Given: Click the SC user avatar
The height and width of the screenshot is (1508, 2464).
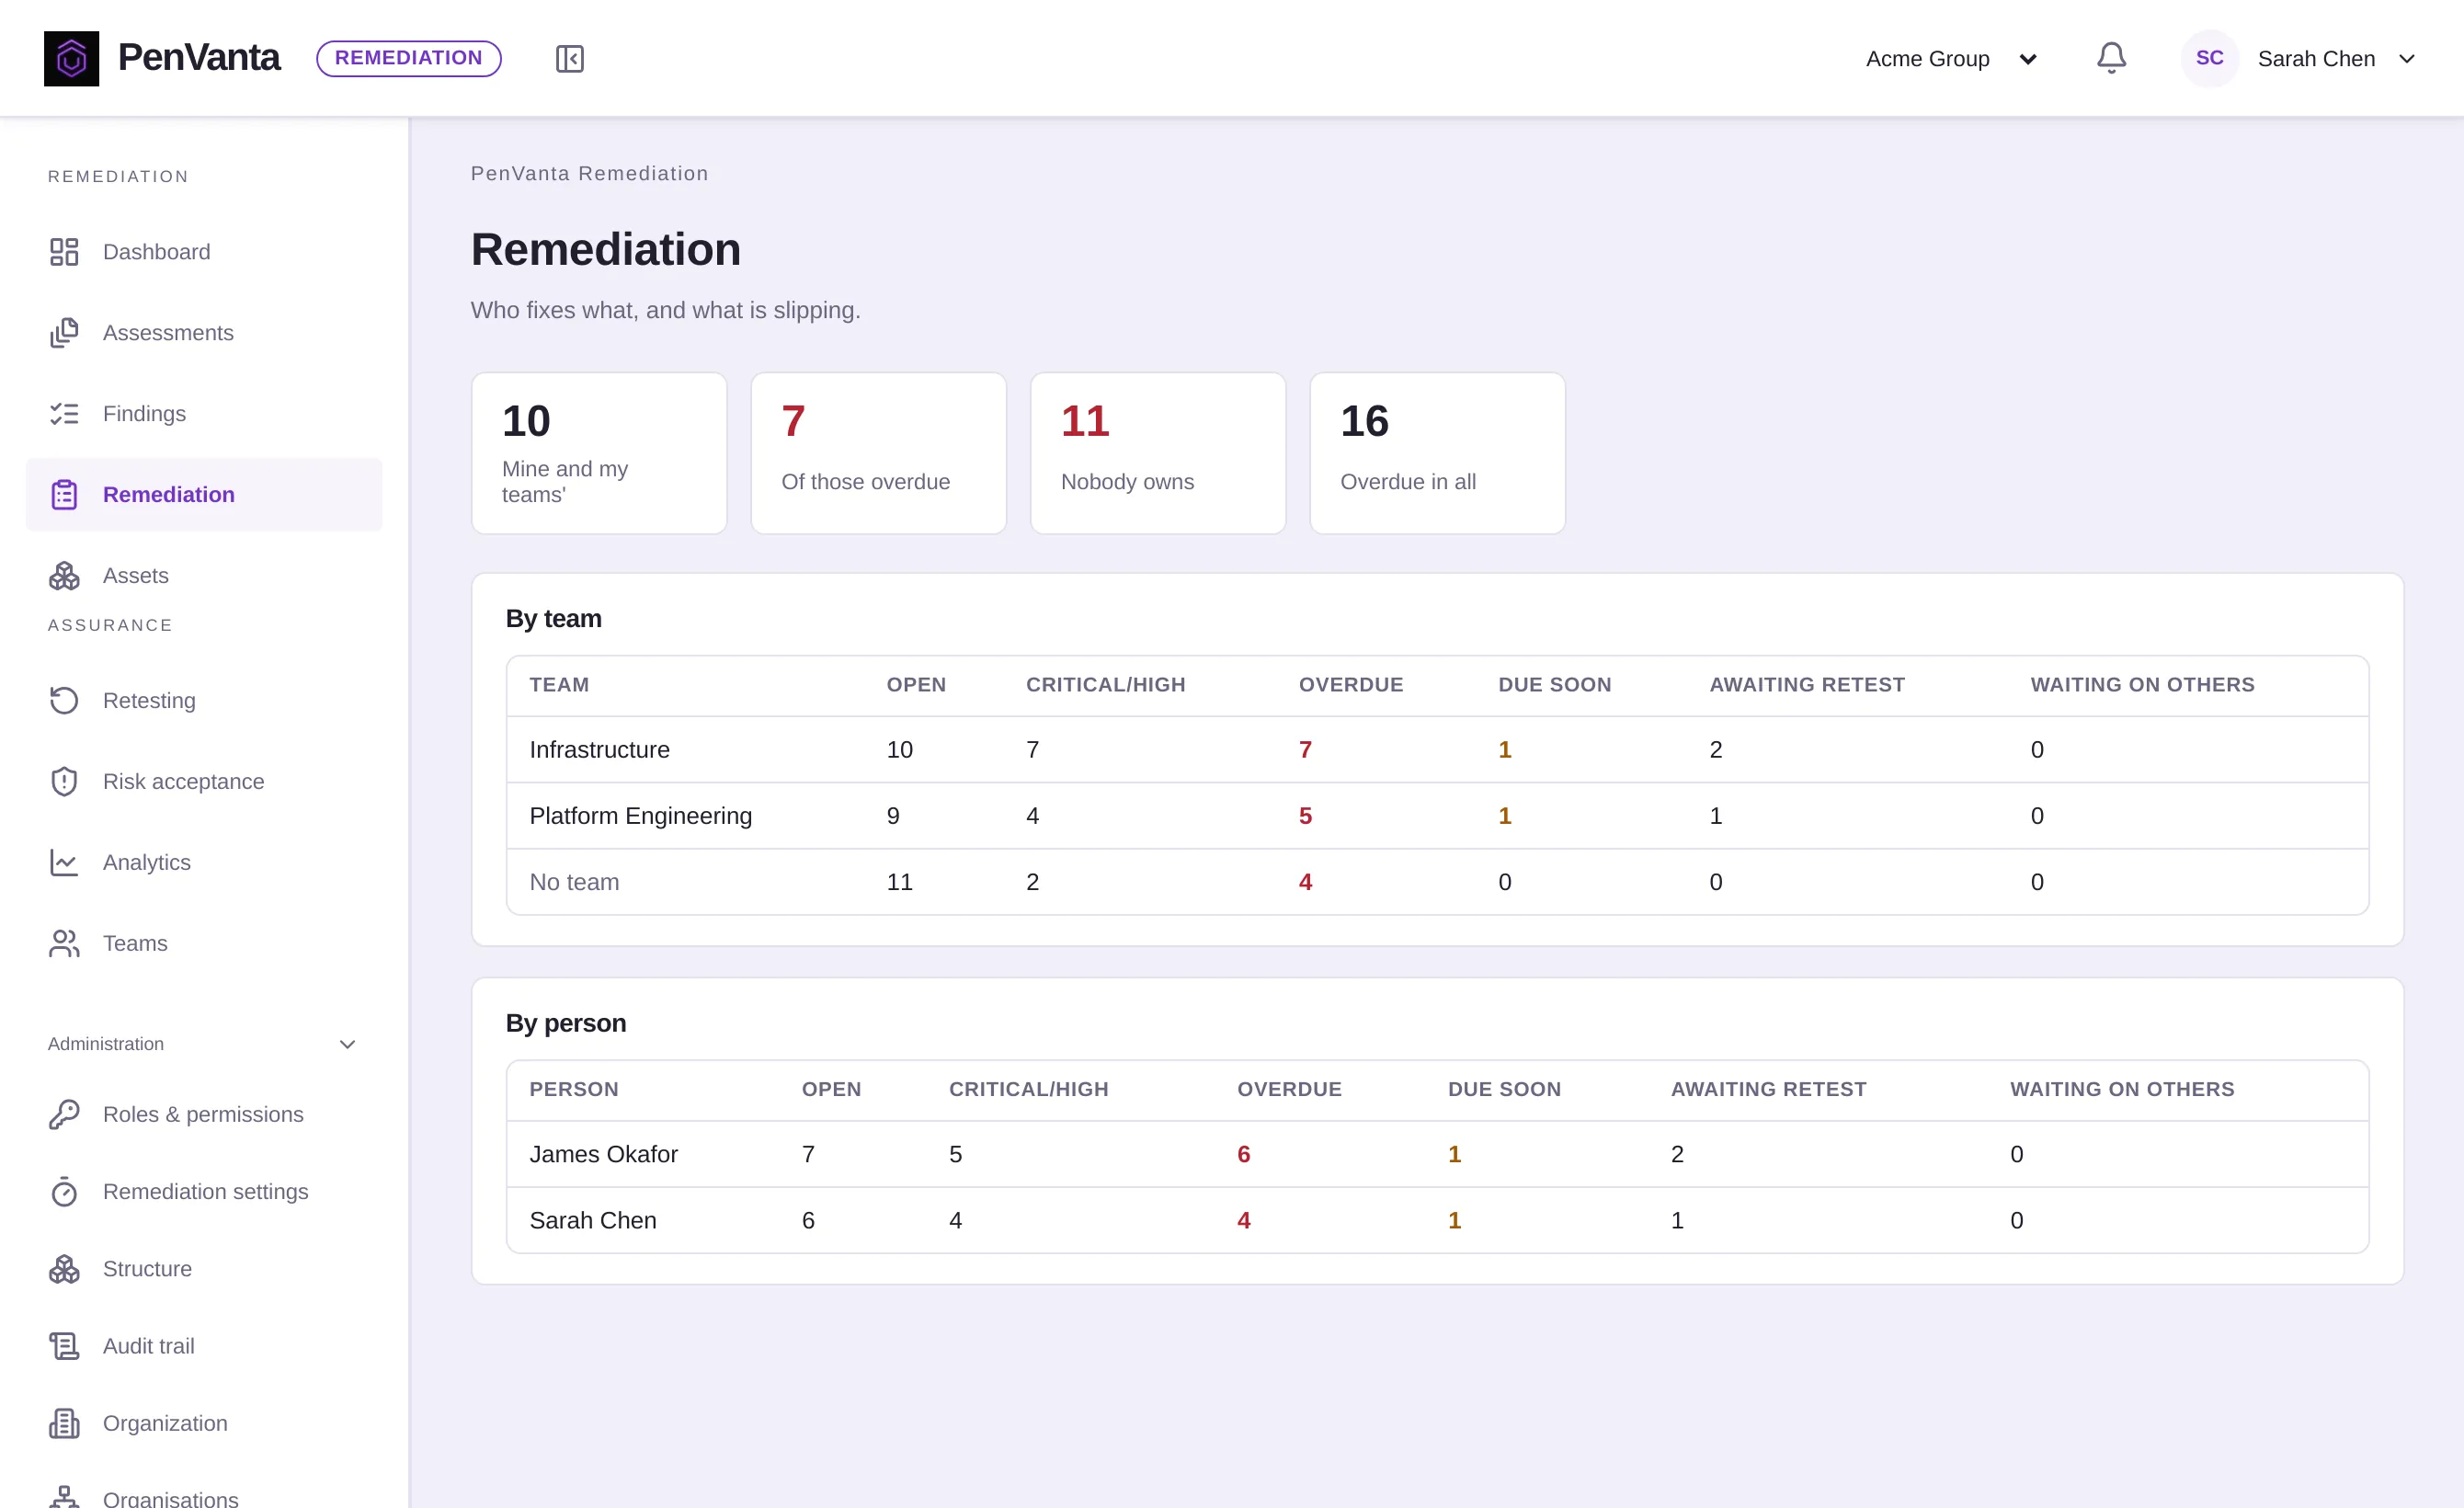Looking at the screenshot, I should click(2209, 58).
